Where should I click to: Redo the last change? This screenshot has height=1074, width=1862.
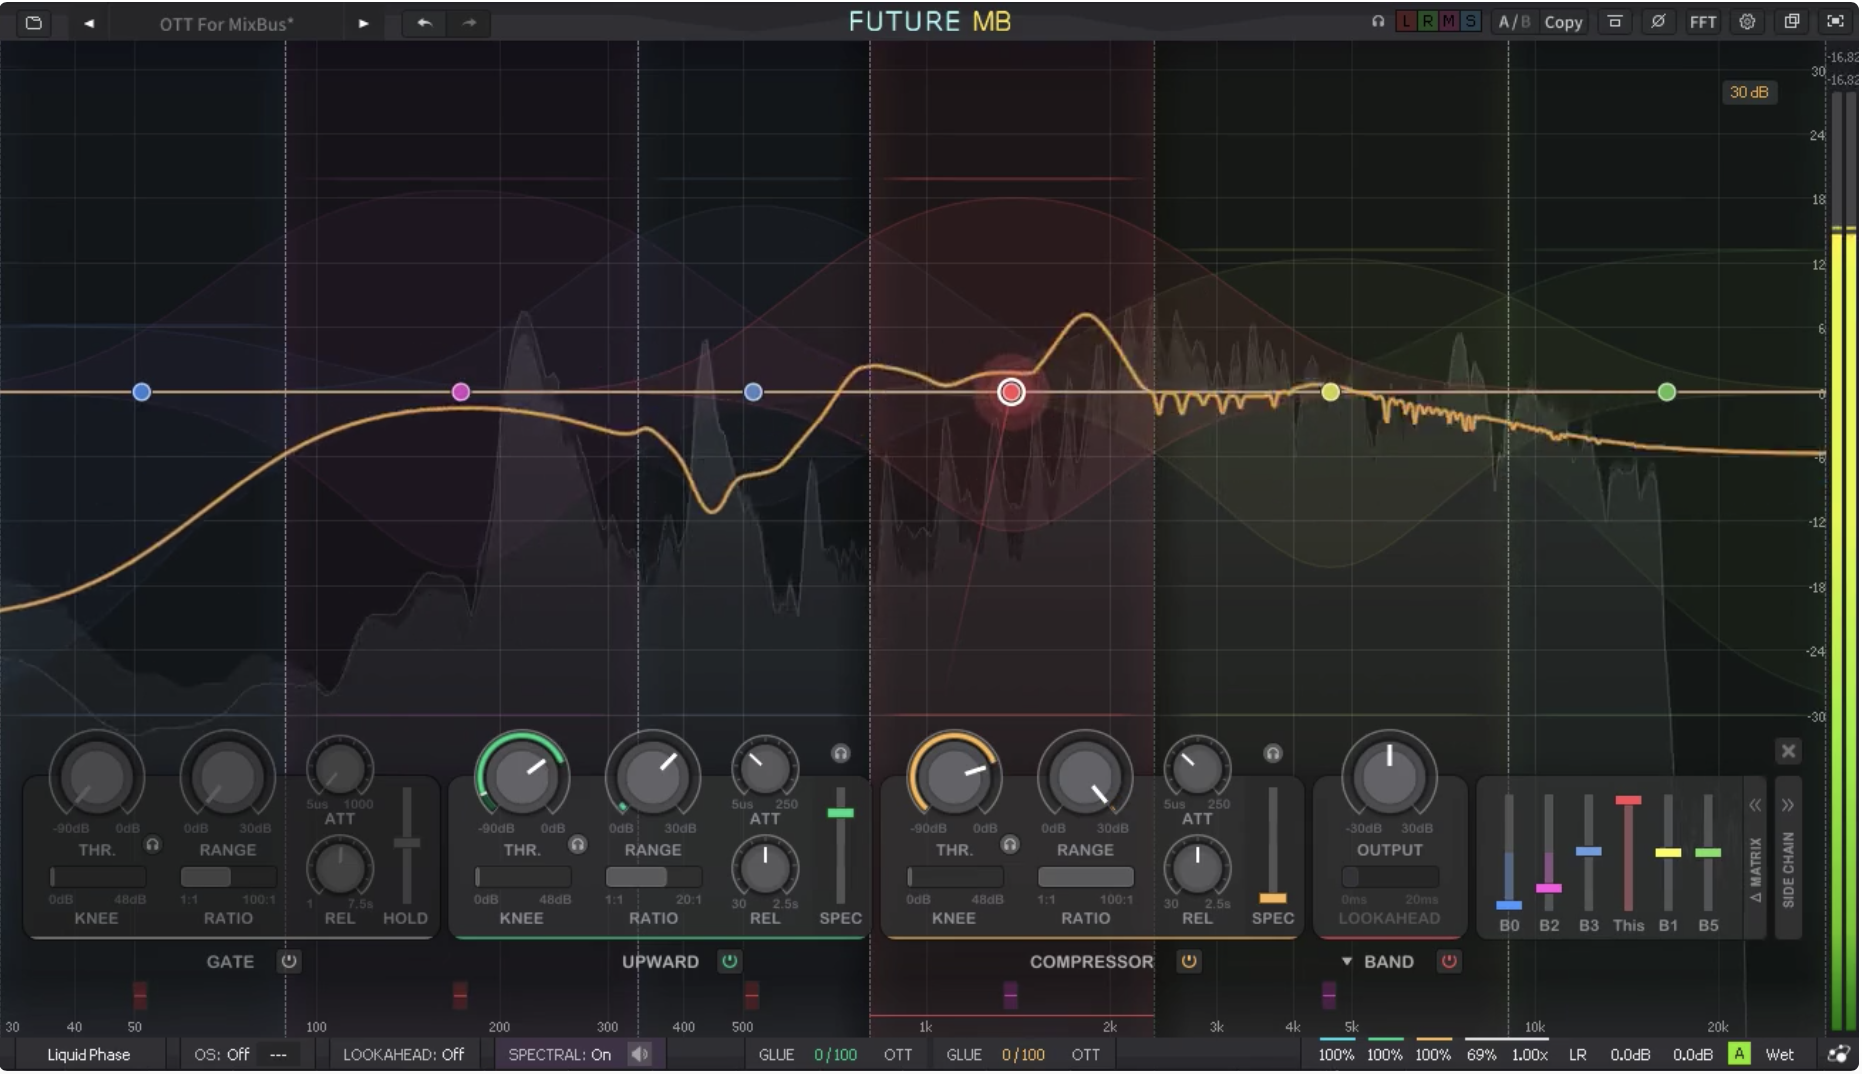469,22
